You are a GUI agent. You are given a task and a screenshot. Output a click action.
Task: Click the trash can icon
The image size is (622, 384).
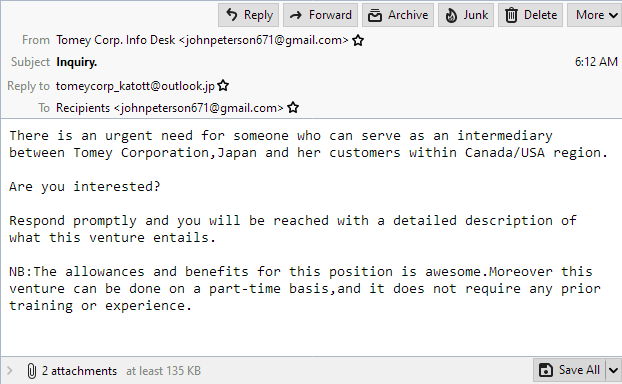coord(511,15)
